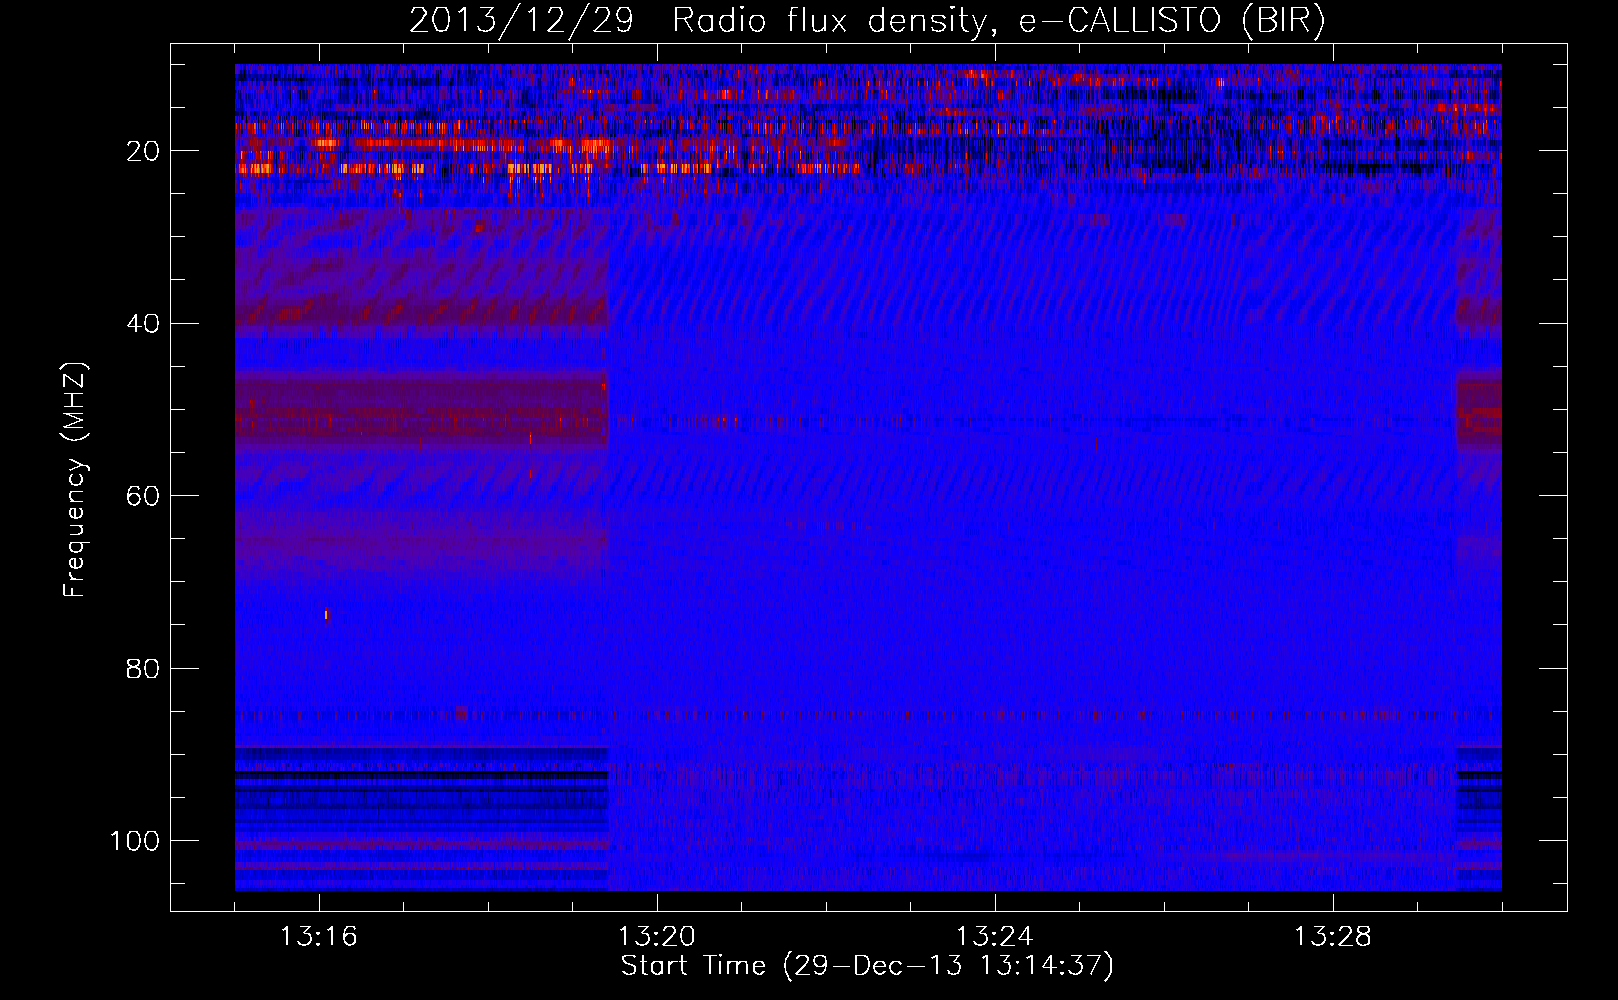Click the 'Start Time (29-Dec-13 13:14:37)' axis label

coord(867,966)
